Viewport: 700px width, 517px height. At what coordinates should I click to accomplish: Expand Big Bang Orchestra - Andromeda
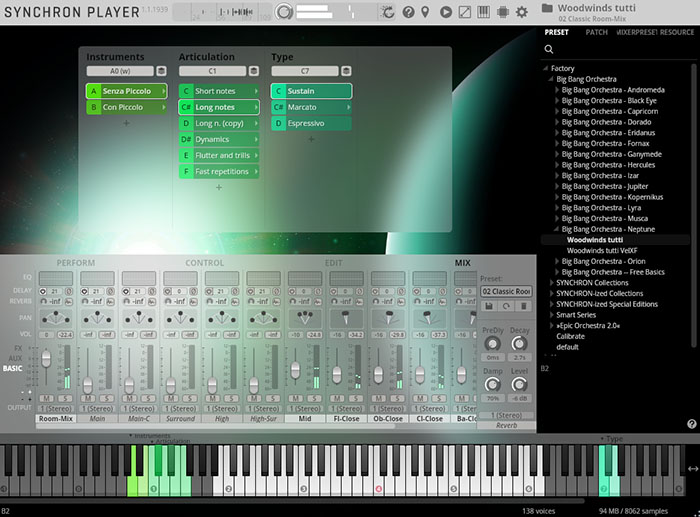557,90
